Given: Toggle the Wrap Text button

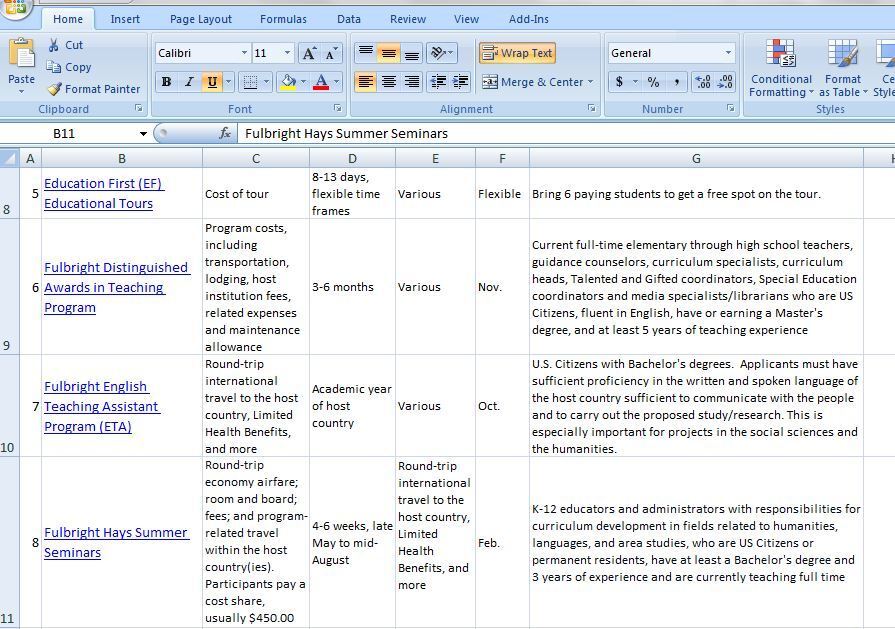Looking at the screenshot, I should coord(517,54).
